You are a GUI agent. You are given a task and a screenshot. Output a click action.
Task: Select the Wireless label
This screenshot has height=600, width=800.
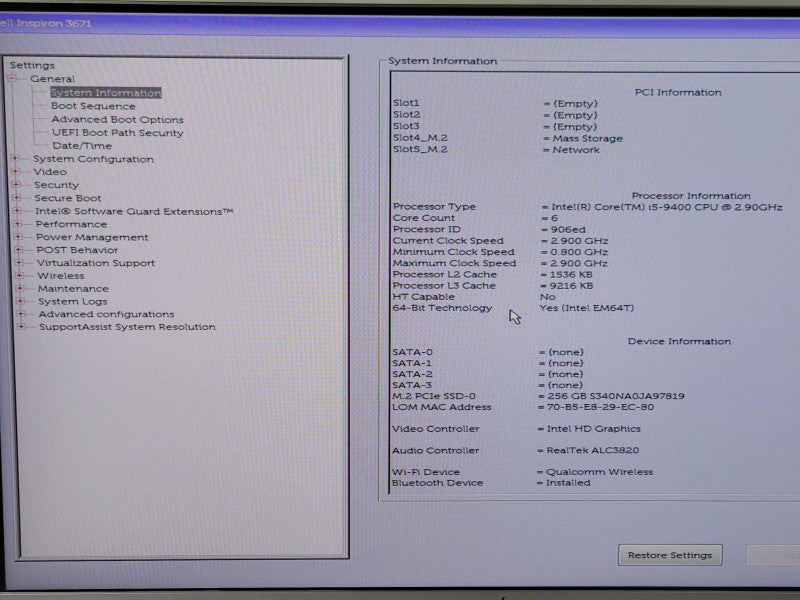pos(61,276)
